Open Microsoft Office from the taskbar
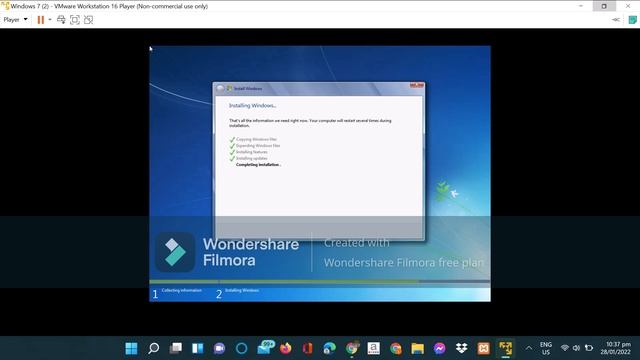The height and width of the screenshot is (360, 640). pyautogui.click(x=307, y=348)
